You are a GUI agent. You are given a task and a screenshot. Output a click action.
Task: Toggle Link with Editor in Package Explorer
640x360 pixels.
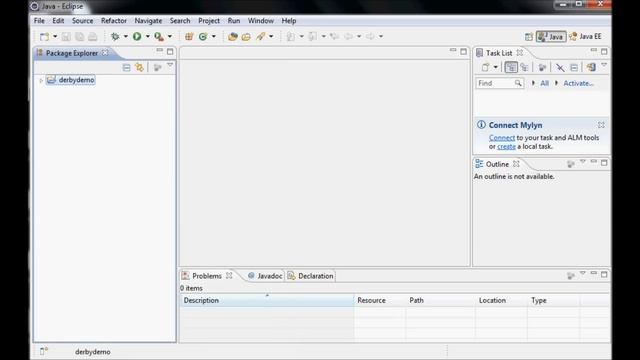coord(140,67)
